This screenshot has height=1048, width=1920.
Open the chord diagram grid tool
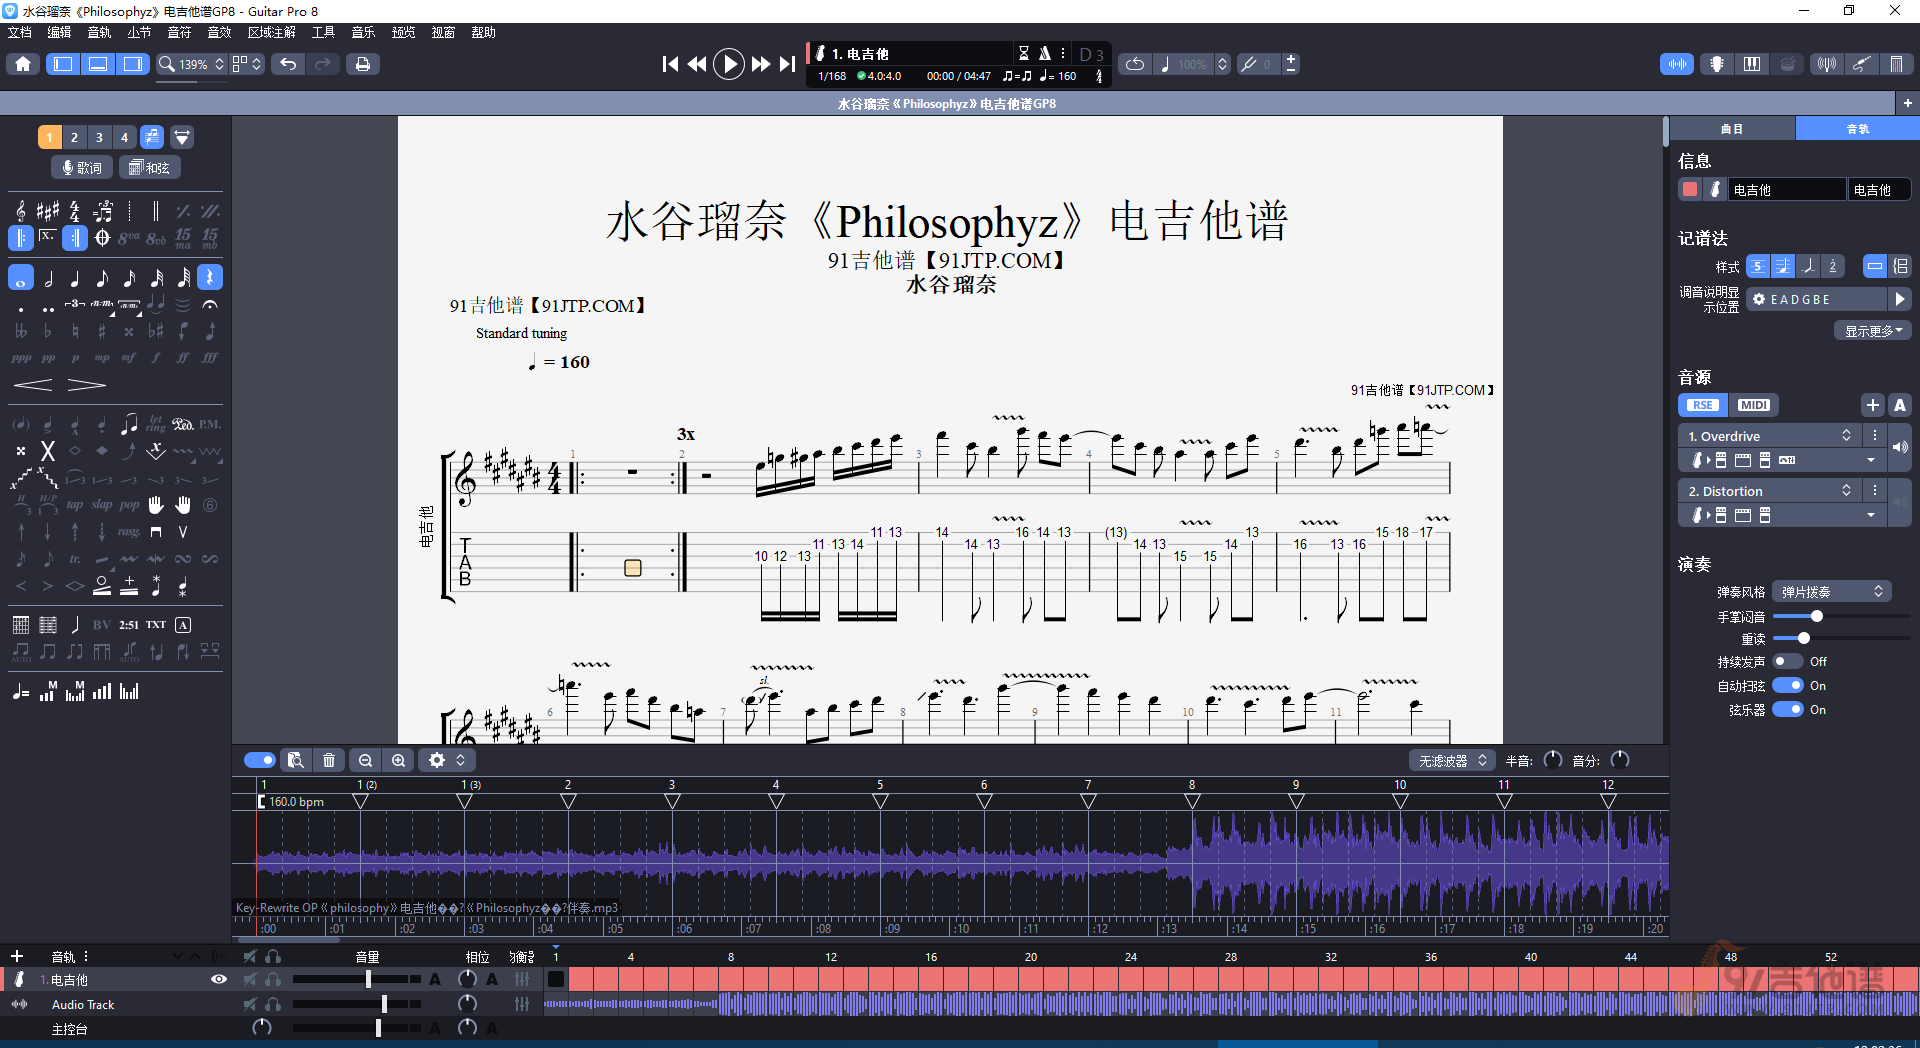[21, 625]
